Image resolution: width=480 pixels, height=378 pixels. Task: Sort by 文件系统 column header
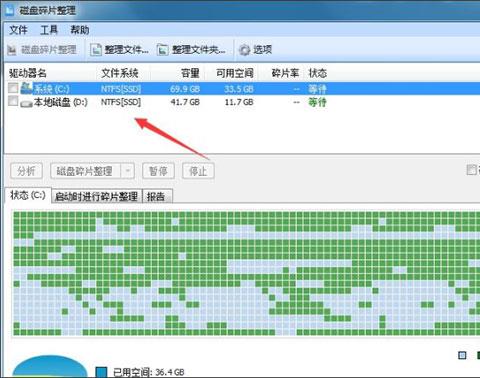pos(120,73)
